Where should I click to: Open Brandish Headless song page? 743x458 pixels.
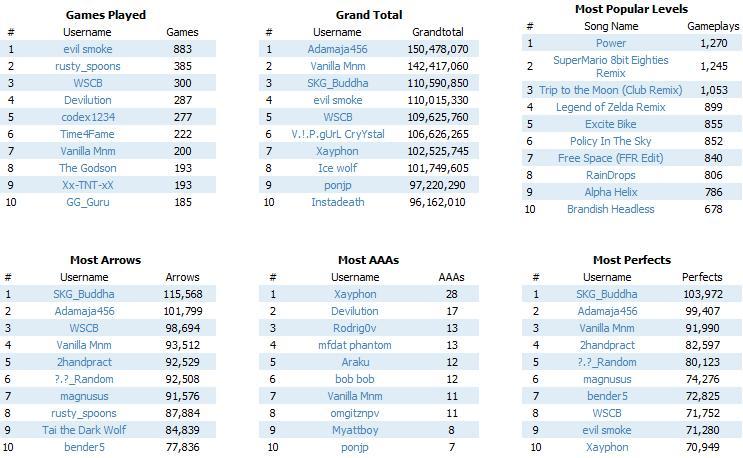tap(611, 209)
